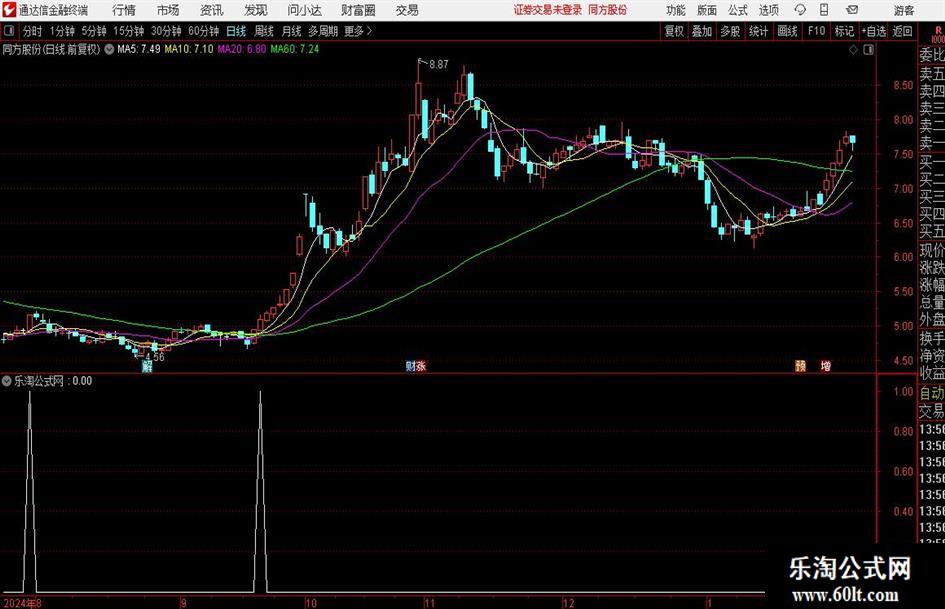Click the 标记 mark button

pos(844,31)
